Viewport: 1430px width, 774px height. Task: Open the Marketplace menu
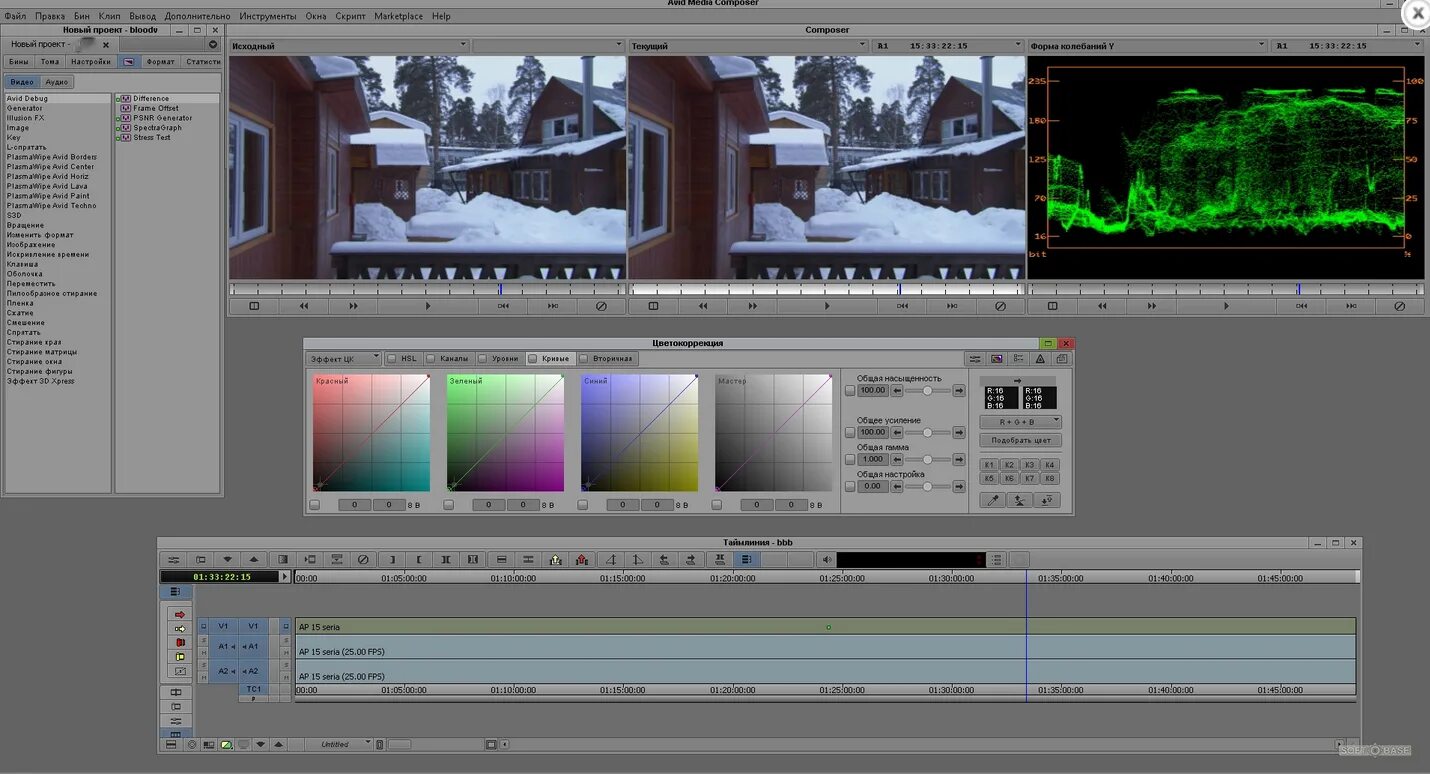(x=399, y=16)
